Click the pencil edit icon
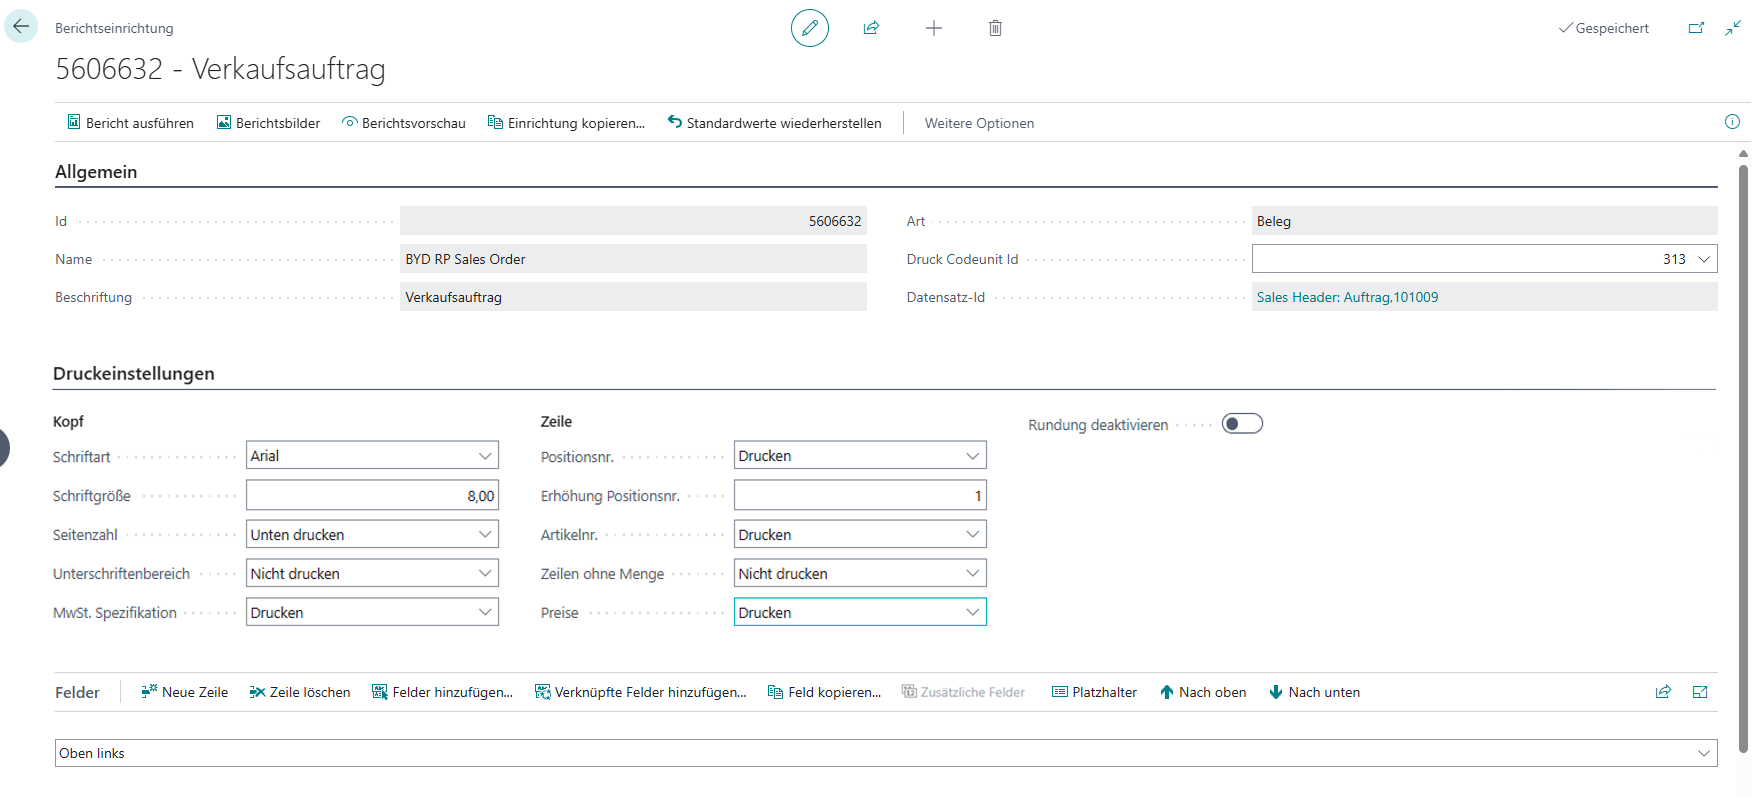Viewport: 1760px width, 798px height. tap(809, 28)
